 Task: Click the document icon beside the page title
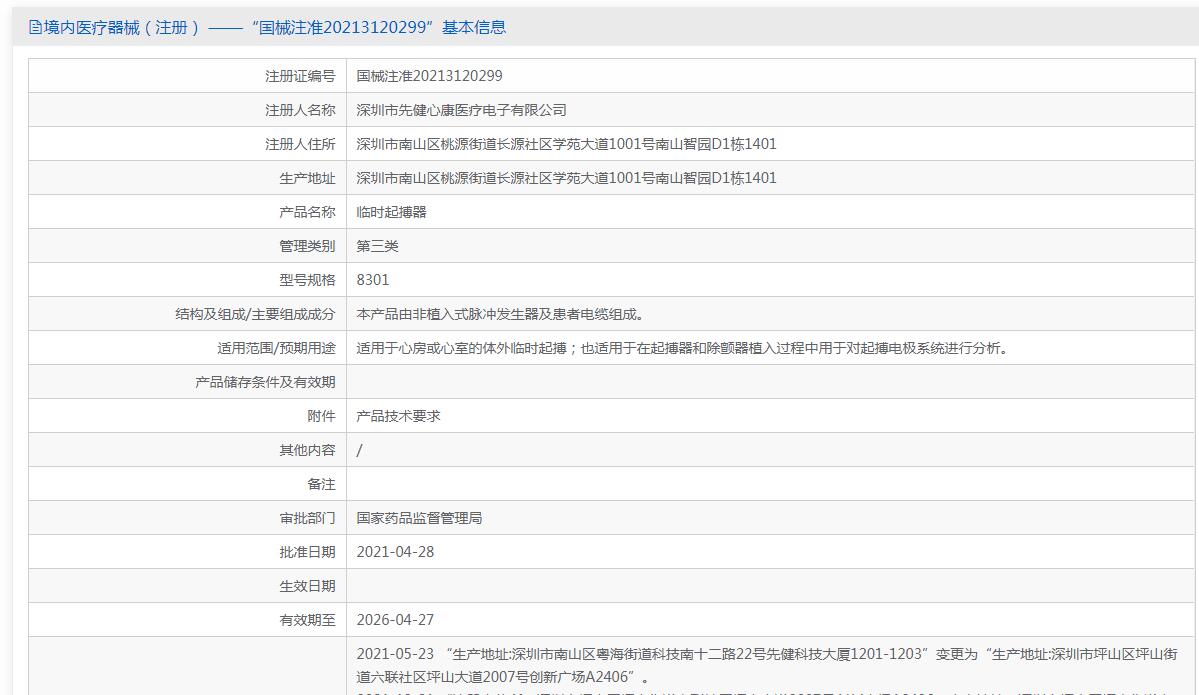(34, 28)
